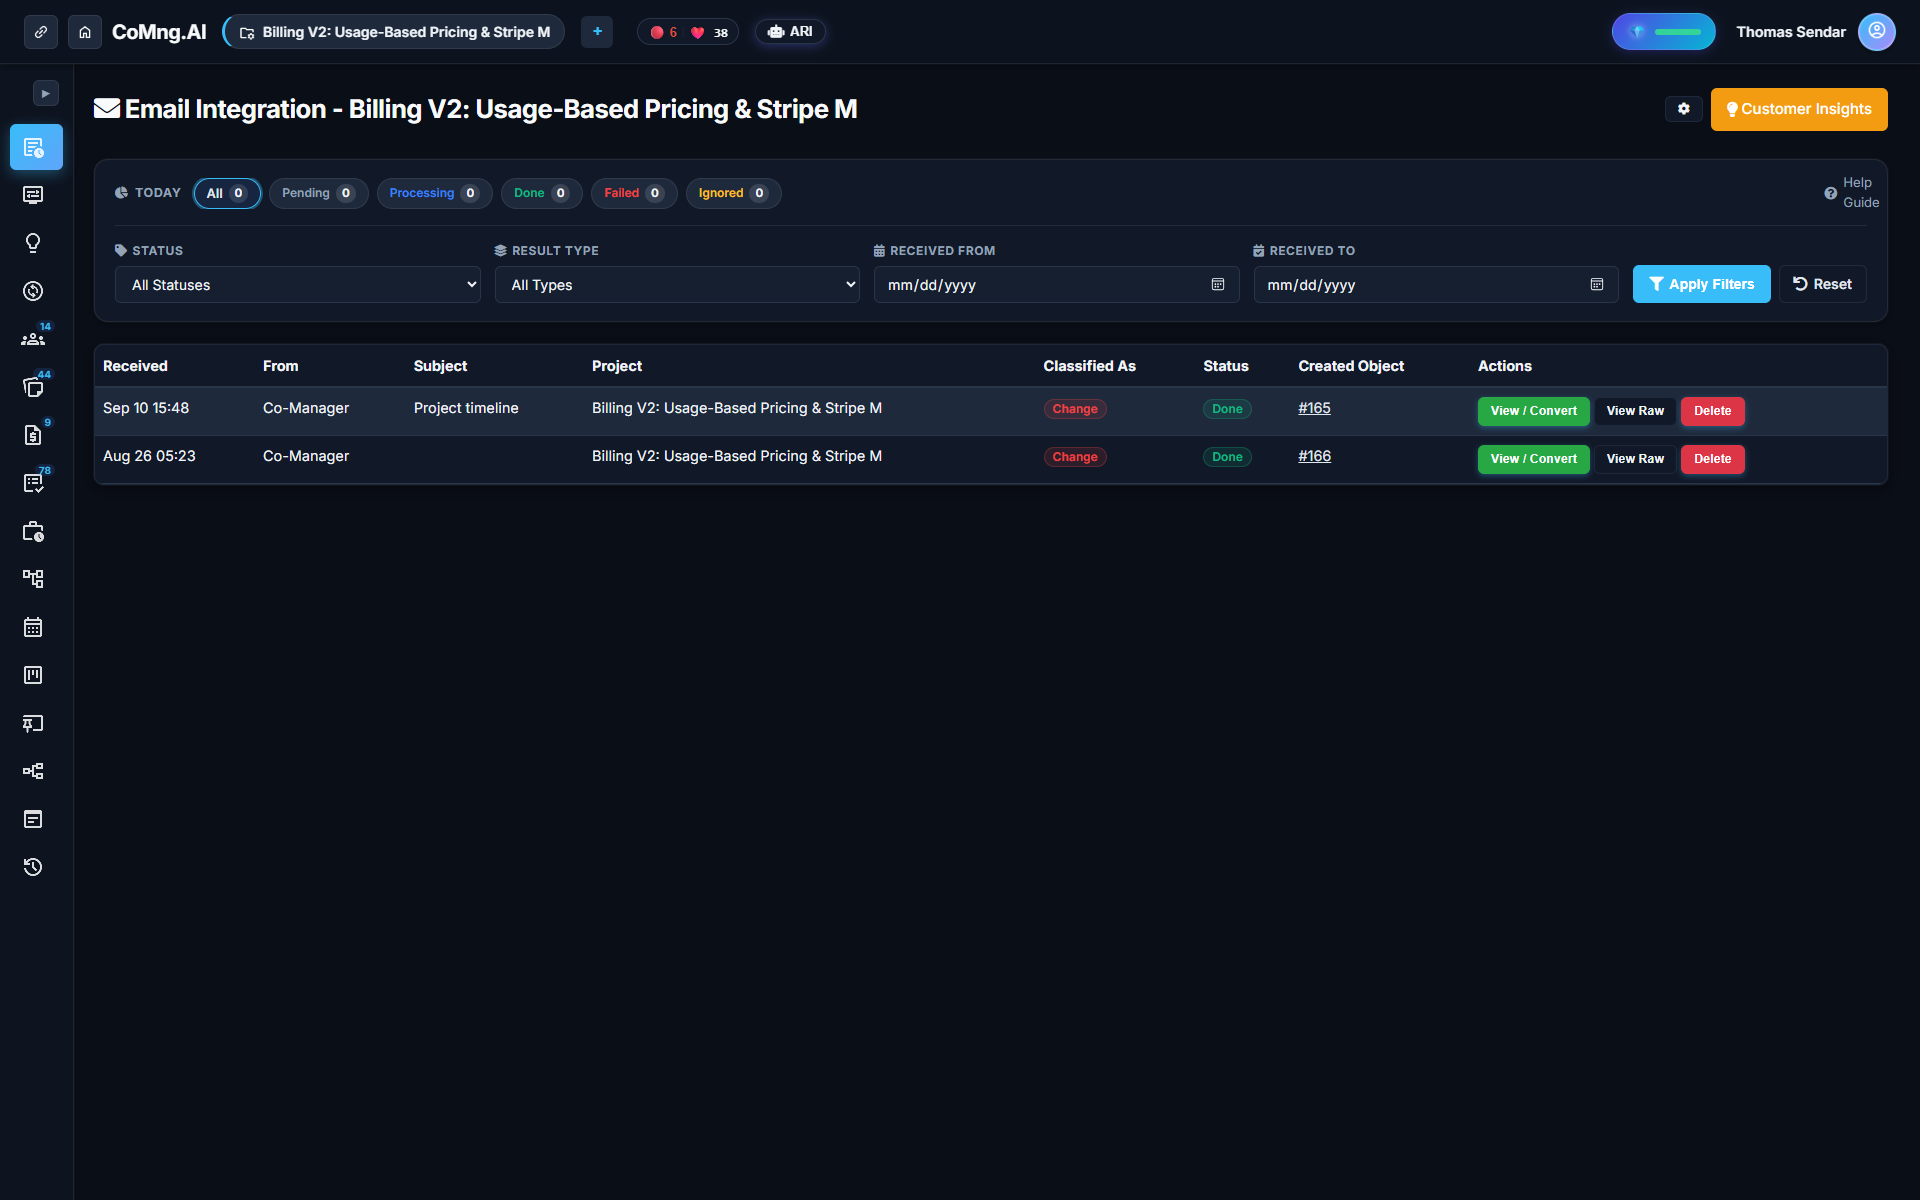Expand the sidebar with the play arrow

tap(45, 93)
